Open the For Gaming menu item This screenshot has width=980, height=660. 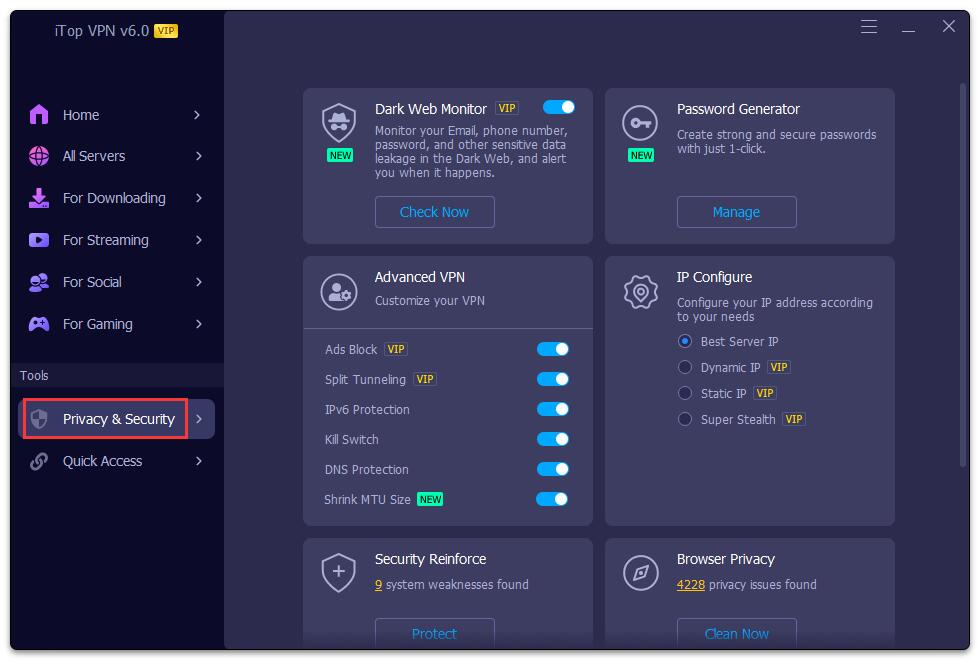pos(116,324)
